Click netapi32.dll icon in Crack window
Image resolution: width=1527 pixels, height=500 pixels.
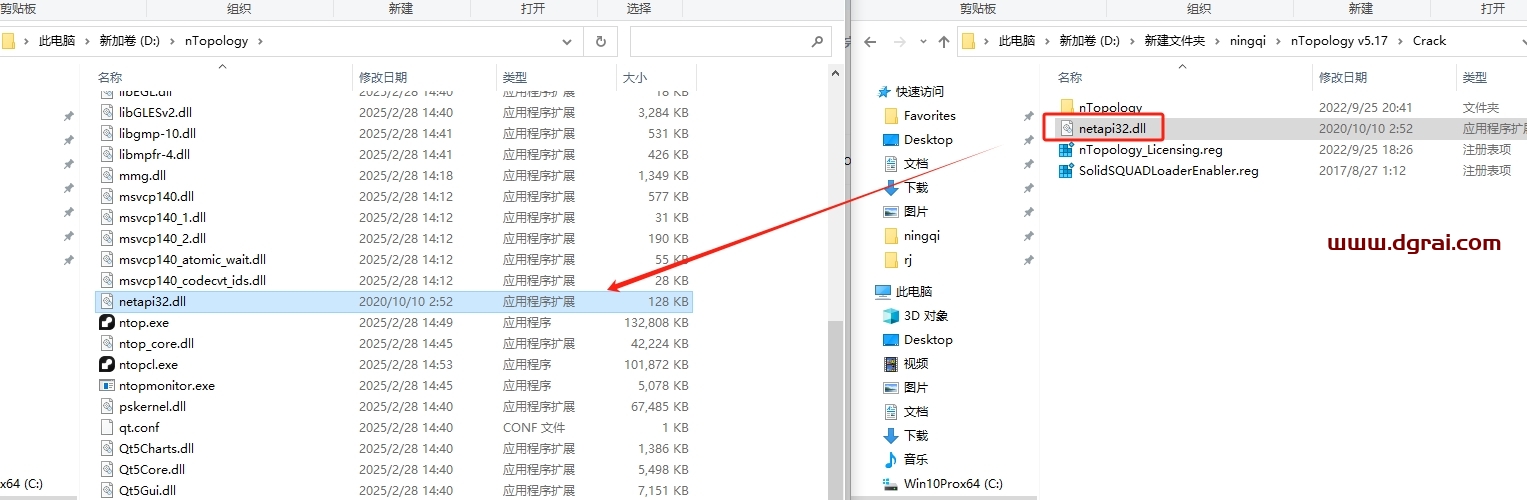1067,128
